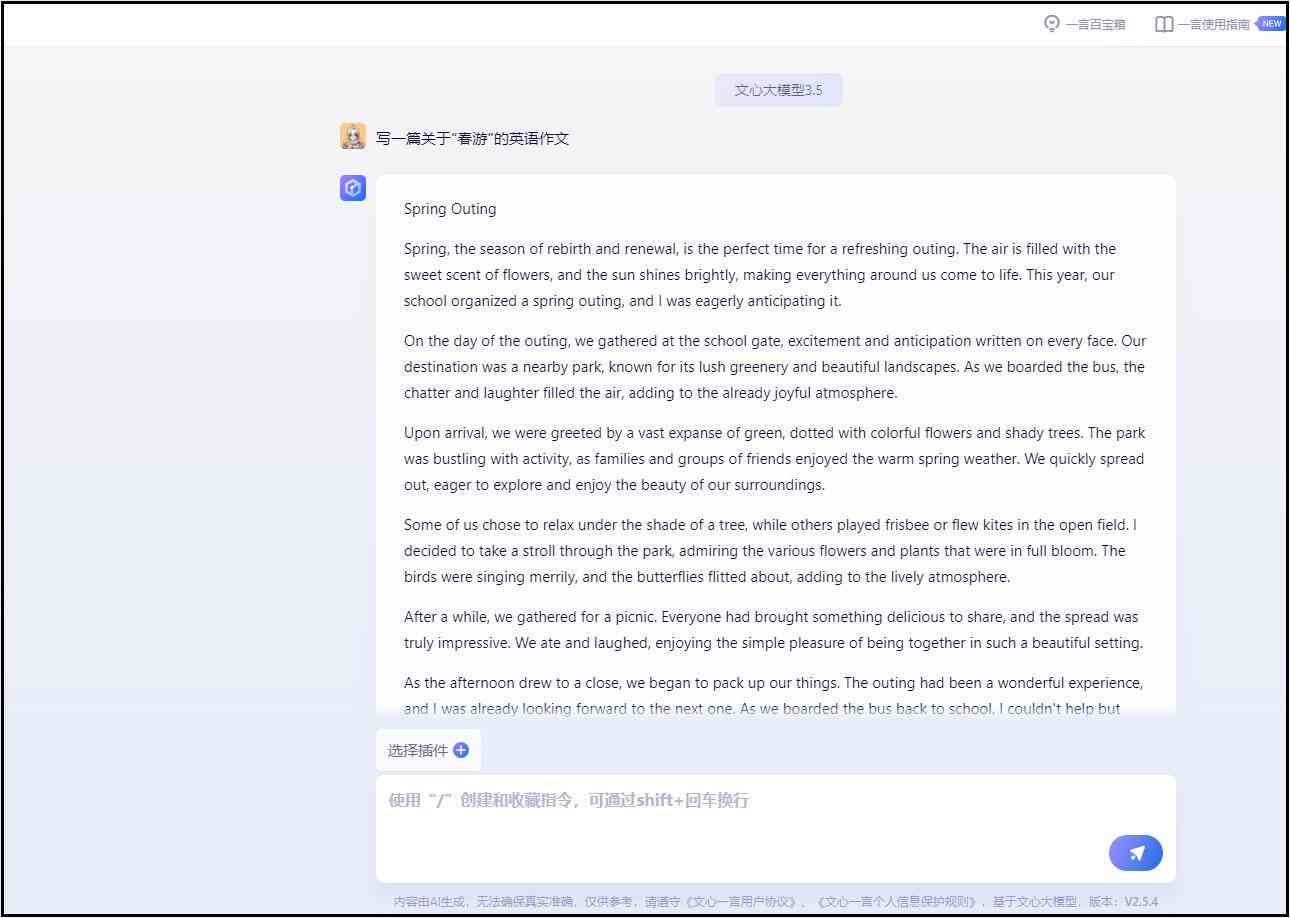Viewport: 1290px width, 918px height.
Task: Open the 选择插件 plugin selector
Action: tap(428, 750)
